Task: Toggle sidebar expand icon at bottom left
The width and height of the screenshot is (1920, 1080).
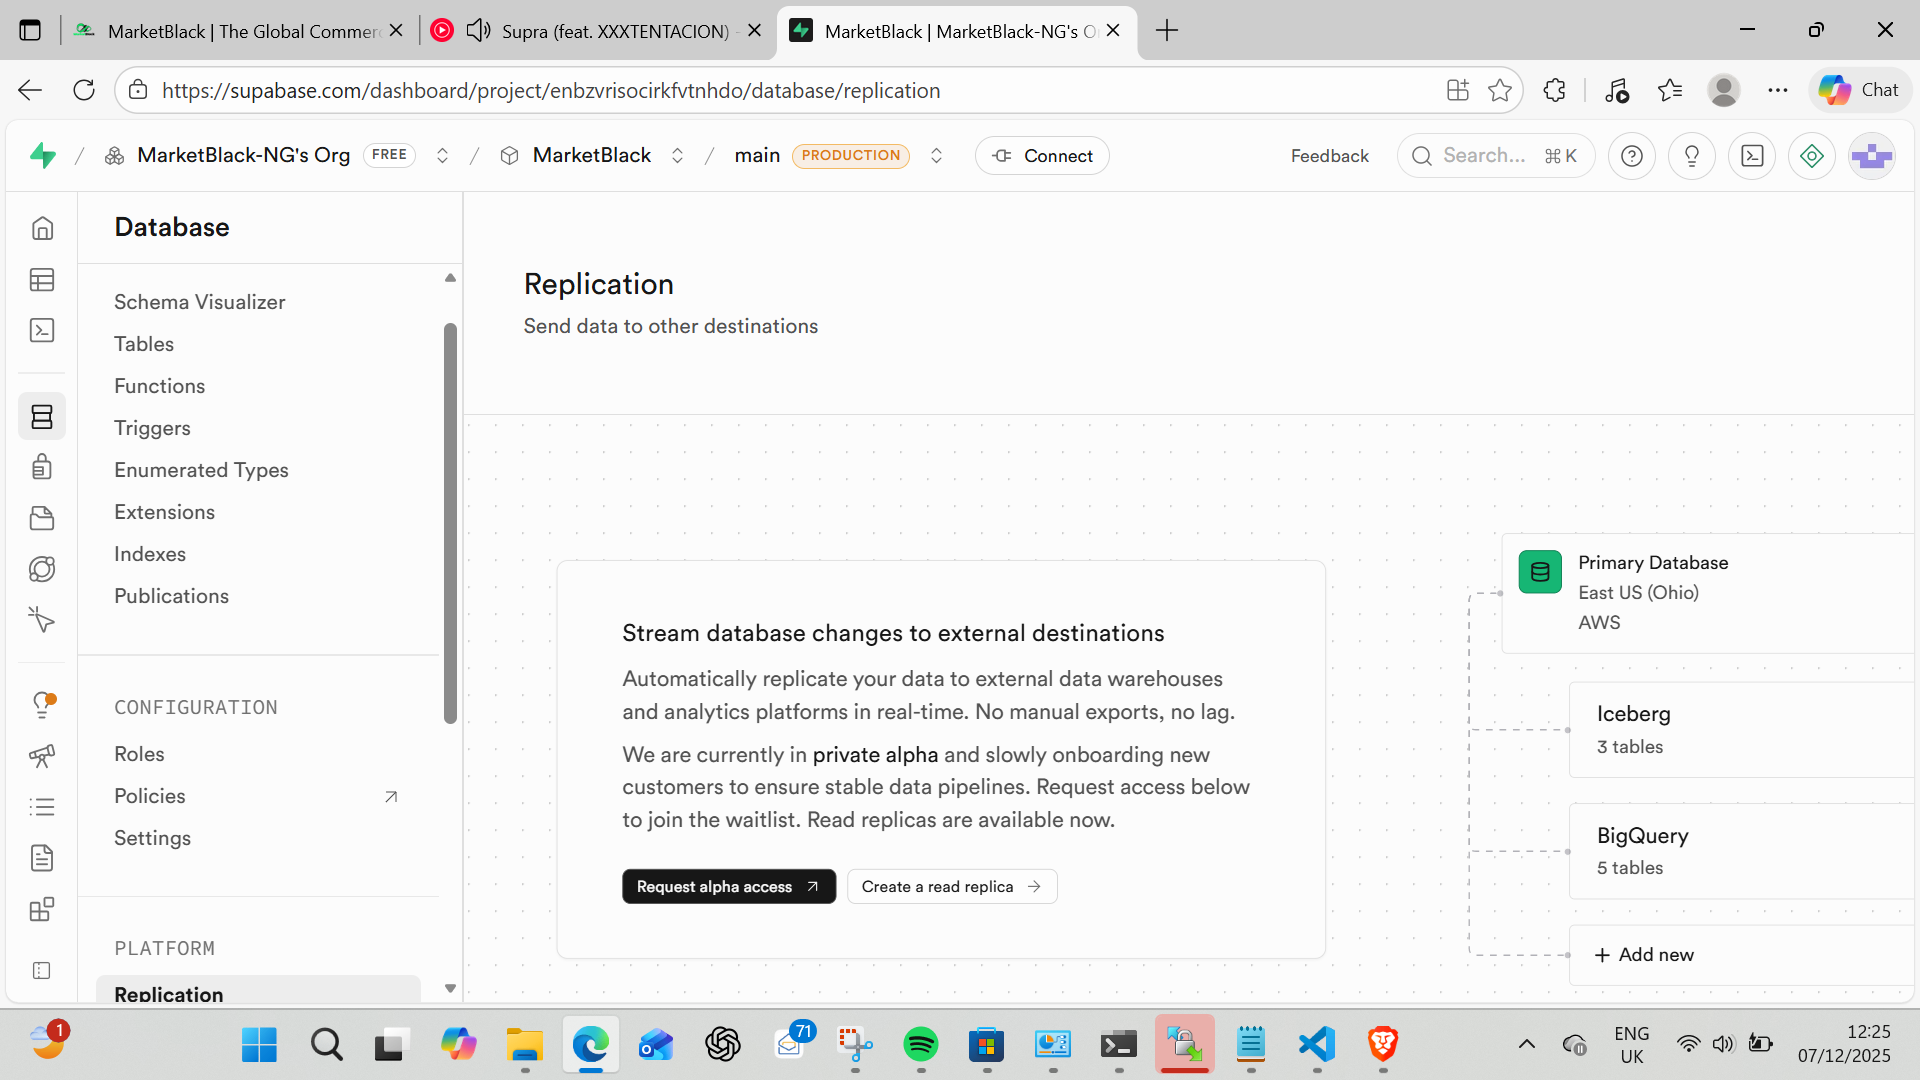Action: [x=42, y=970]
